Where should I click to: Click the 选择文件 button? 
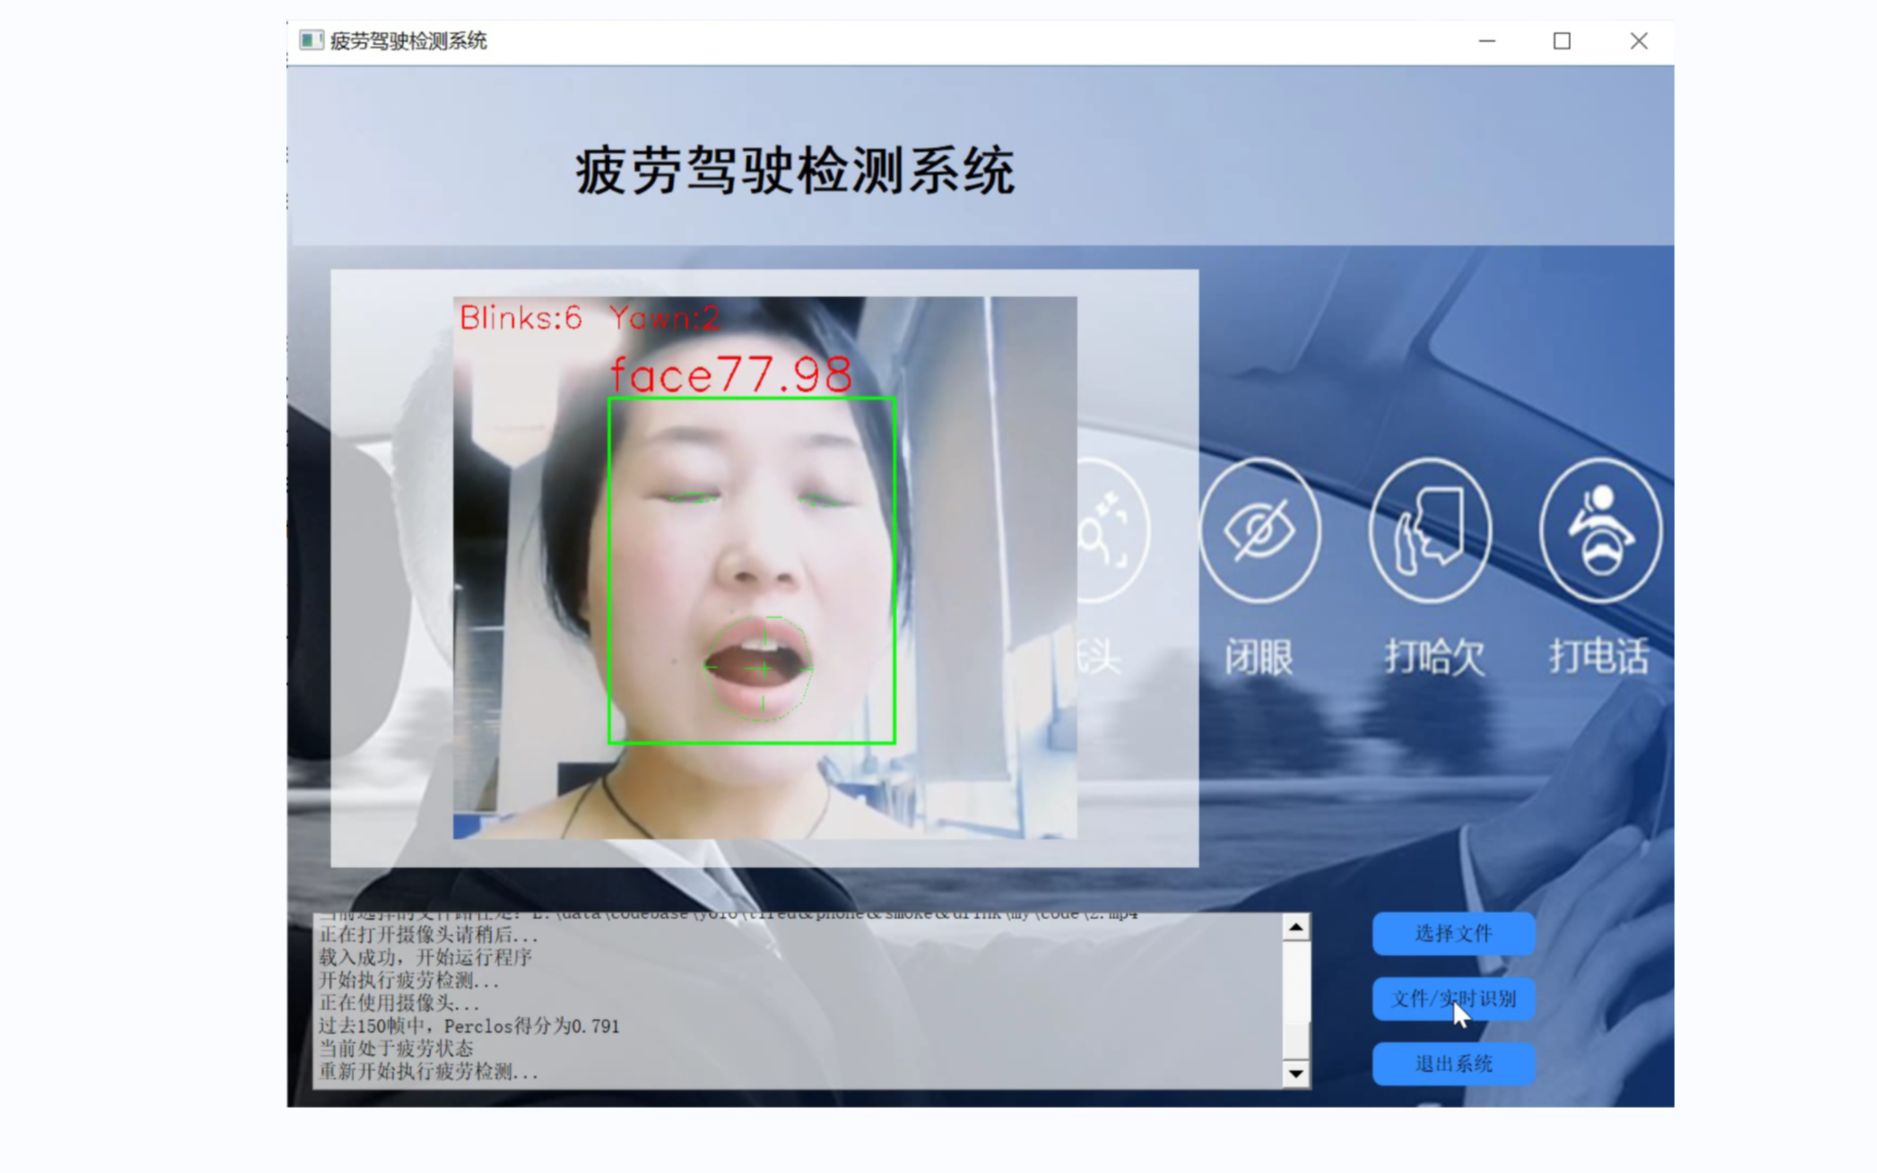pyautogui.click(x=1453, y=933)
